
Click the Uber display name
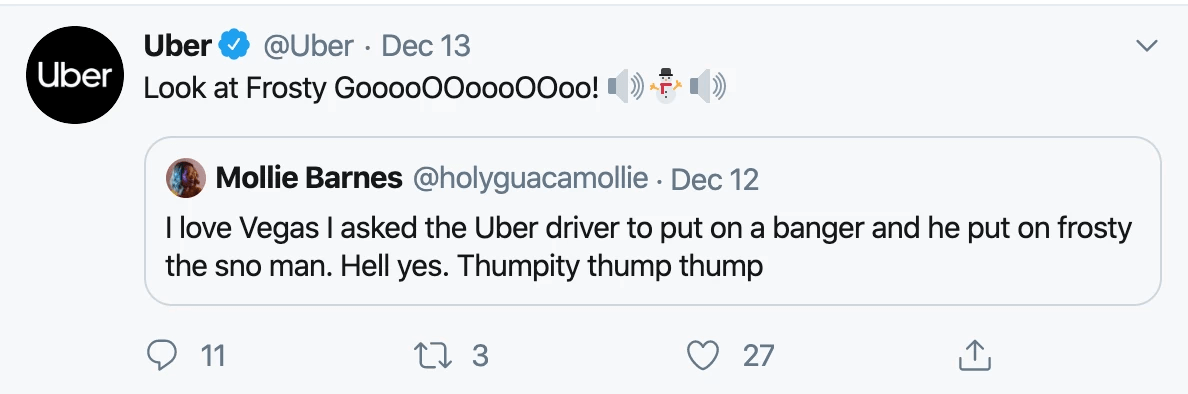click(x=177, y=45)
